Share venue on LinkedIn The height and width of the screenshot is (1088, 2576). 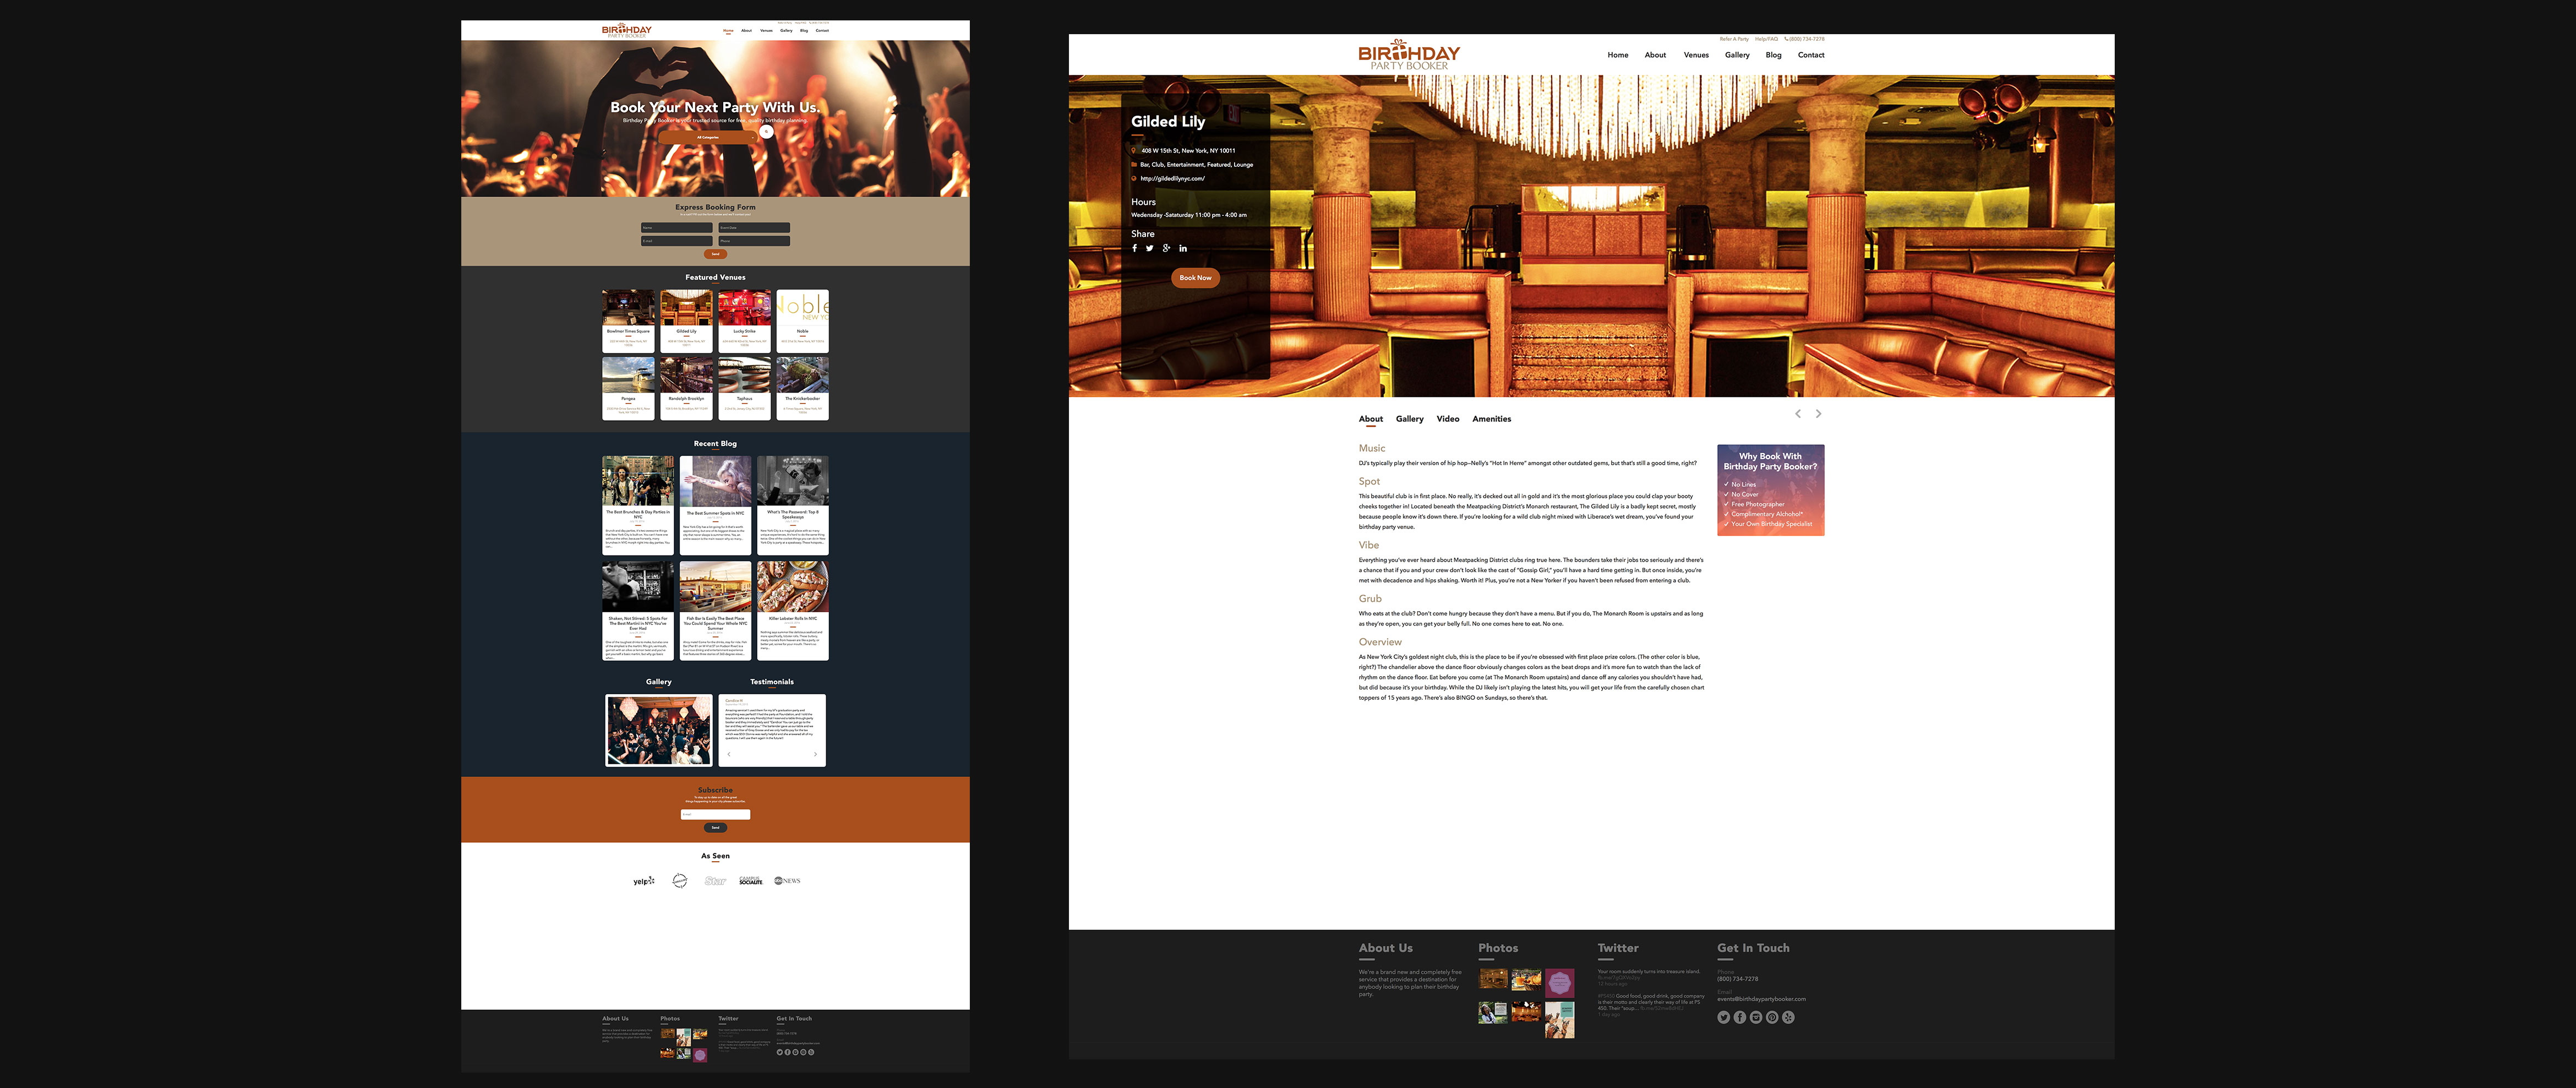pos(1183,248)
